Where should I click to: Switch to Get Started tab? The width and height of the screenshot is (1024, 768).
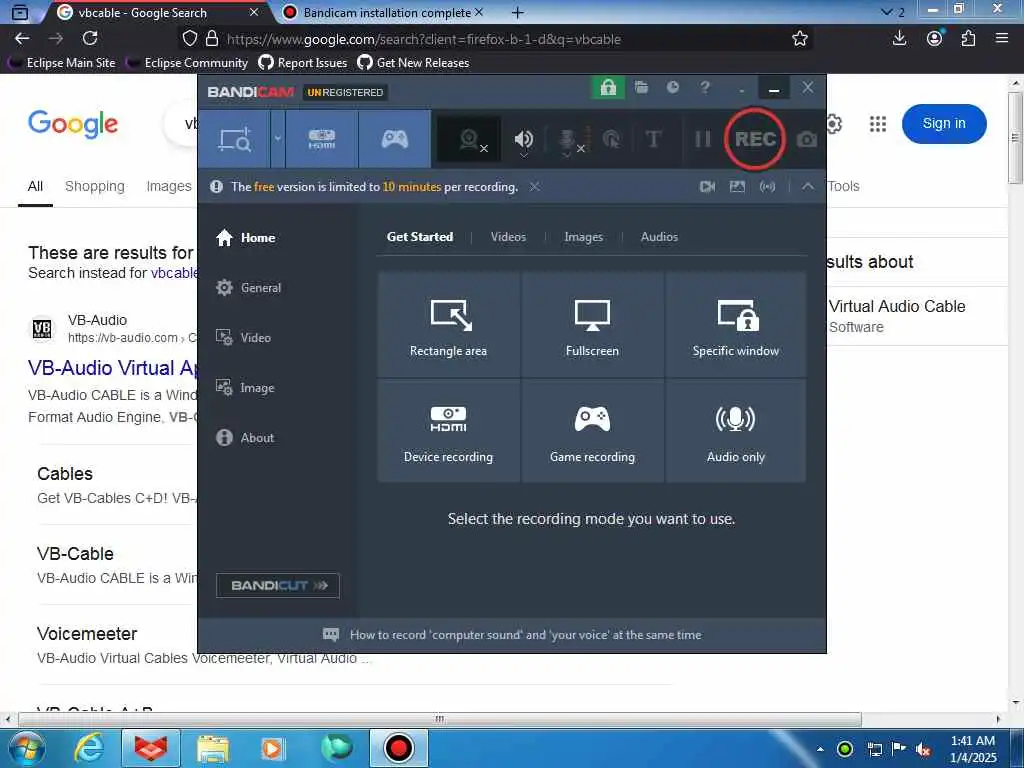pos(420,237)
